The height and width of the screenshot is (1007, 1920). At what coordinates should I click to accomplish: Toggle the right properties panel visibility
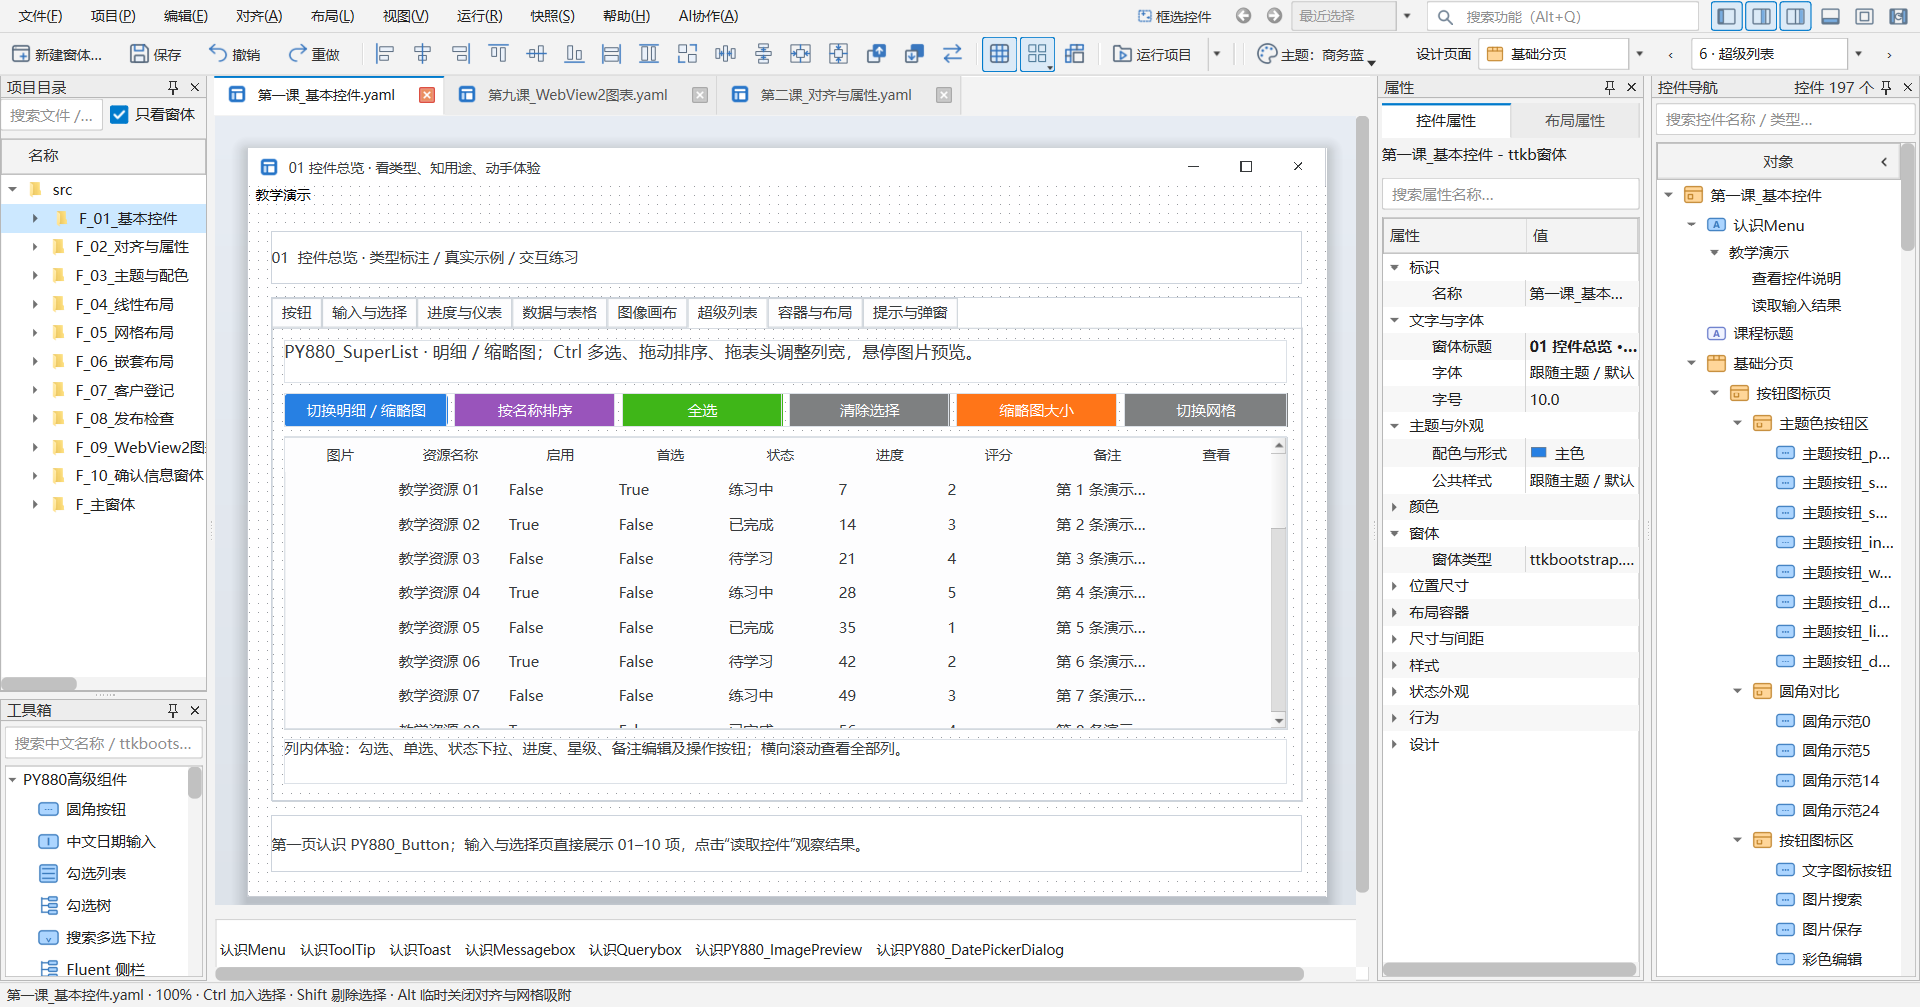coord(1762,16)
